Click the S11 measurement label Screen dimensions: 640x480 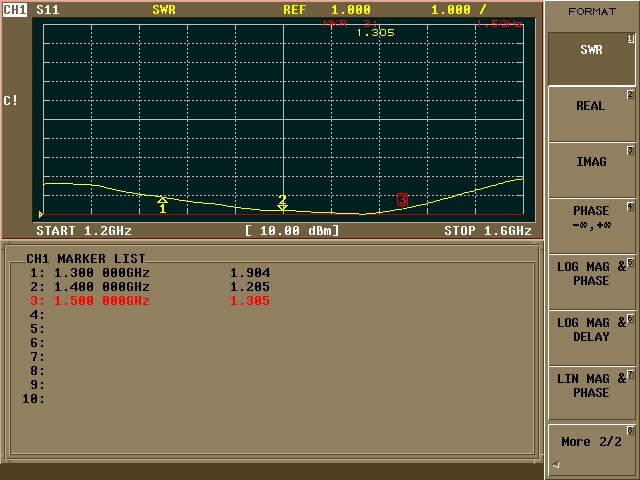[x=48, y=9]
